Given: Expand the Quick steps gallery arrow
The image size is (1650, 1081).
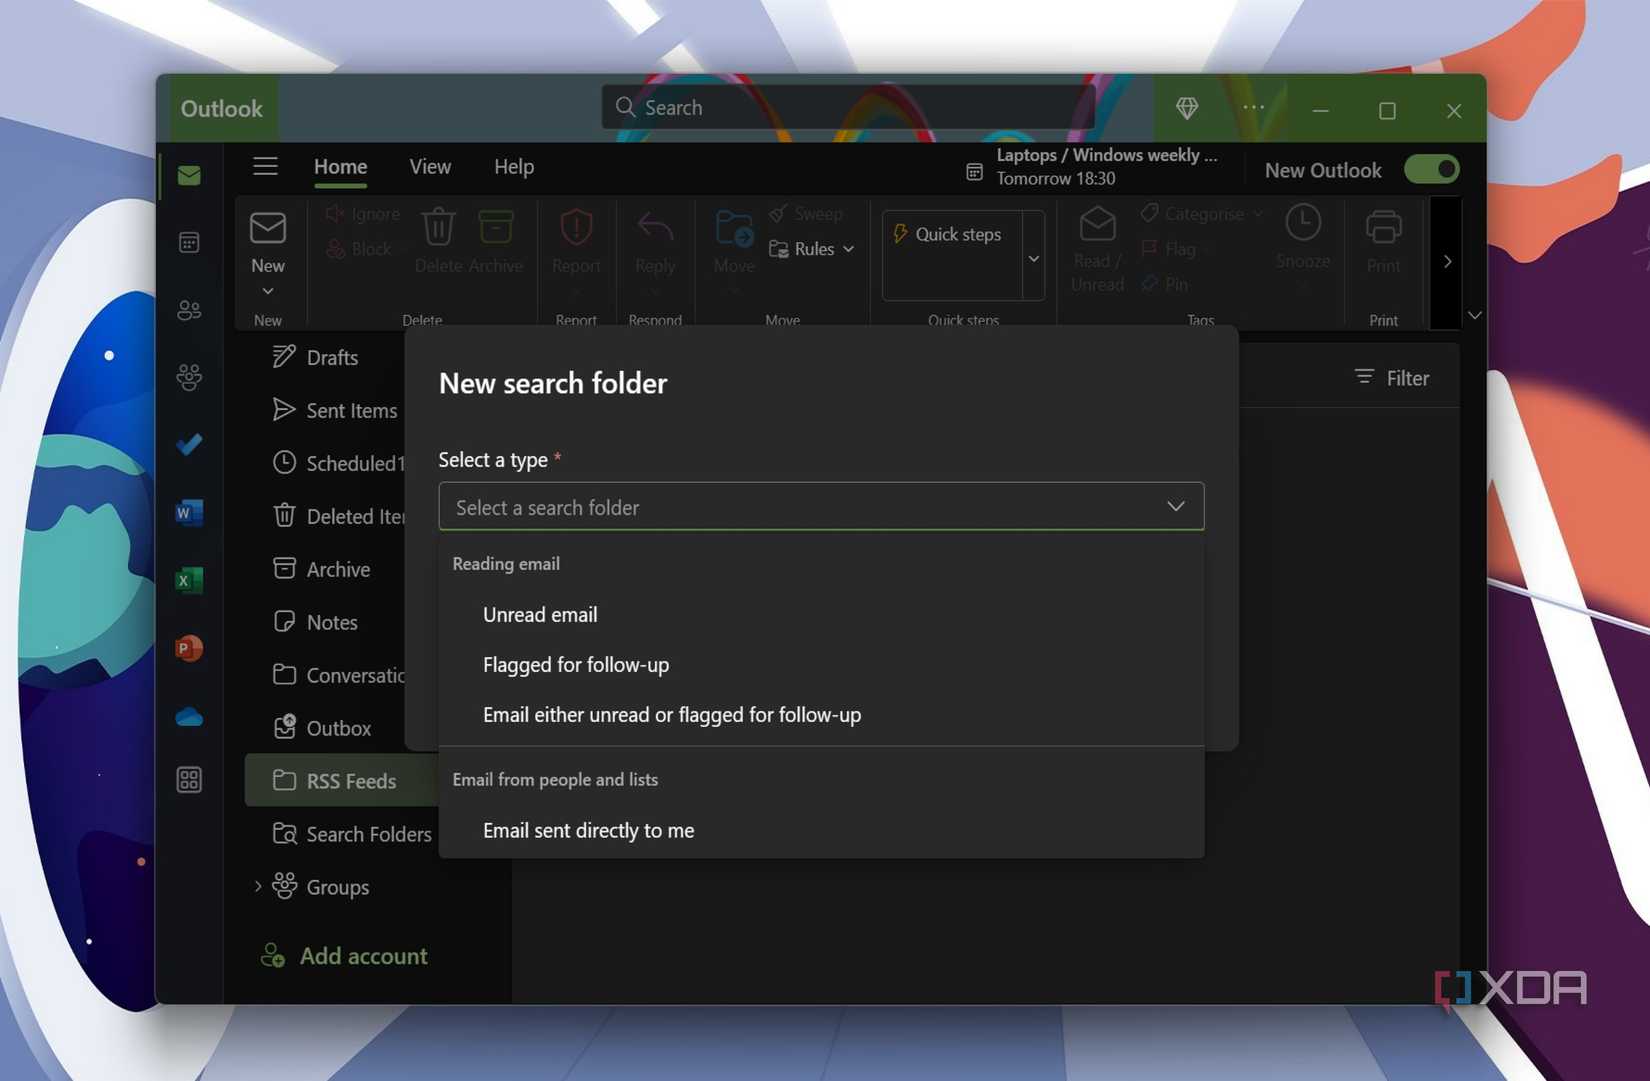Looking at the screenshot, I should click(1034, 258).
